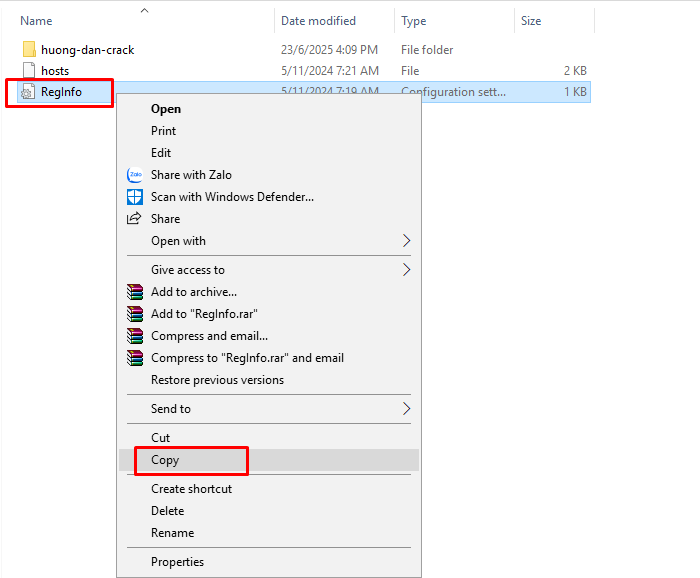The image size is (700, 578).
Task: Click the sort arrow above Name column
Action: point(144,10)
